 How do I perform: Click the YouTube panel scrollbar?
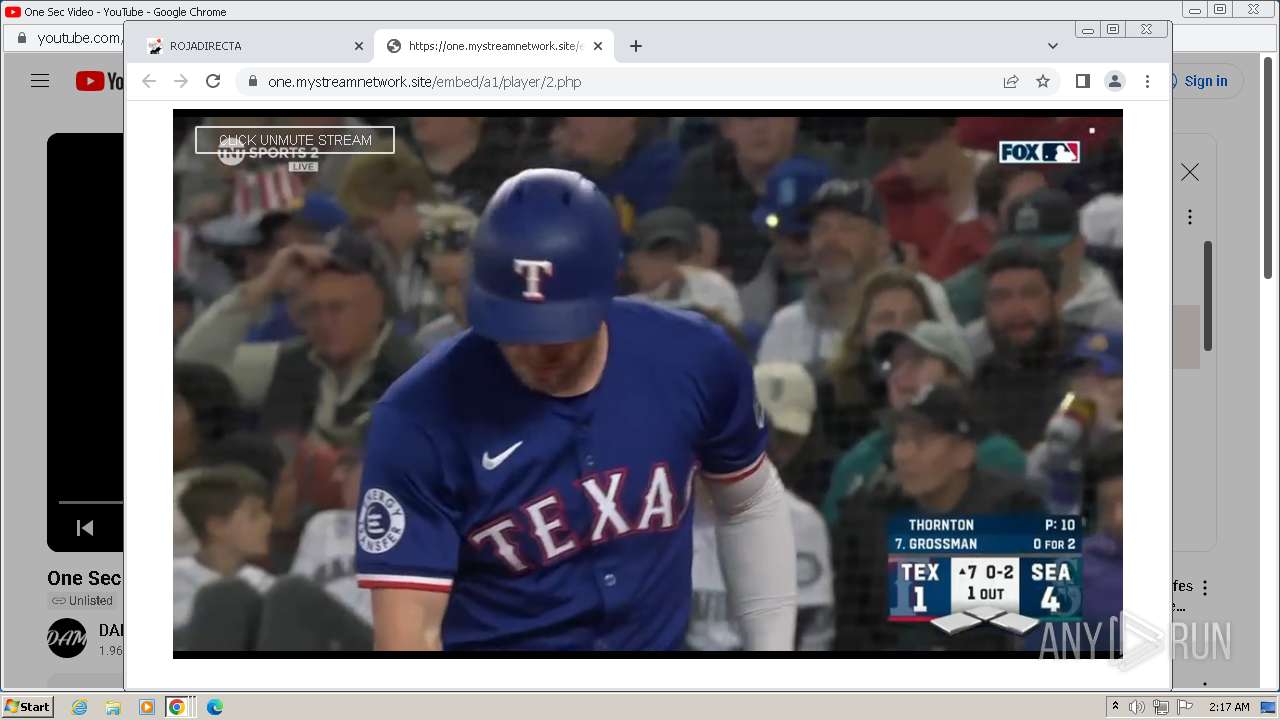[x=1208, y=296]
